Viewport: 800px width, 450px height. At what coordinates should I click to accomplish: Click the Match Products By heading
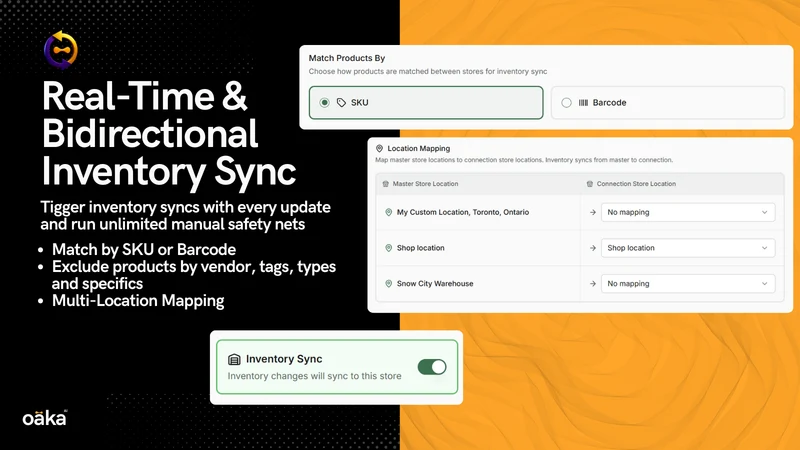347,58
